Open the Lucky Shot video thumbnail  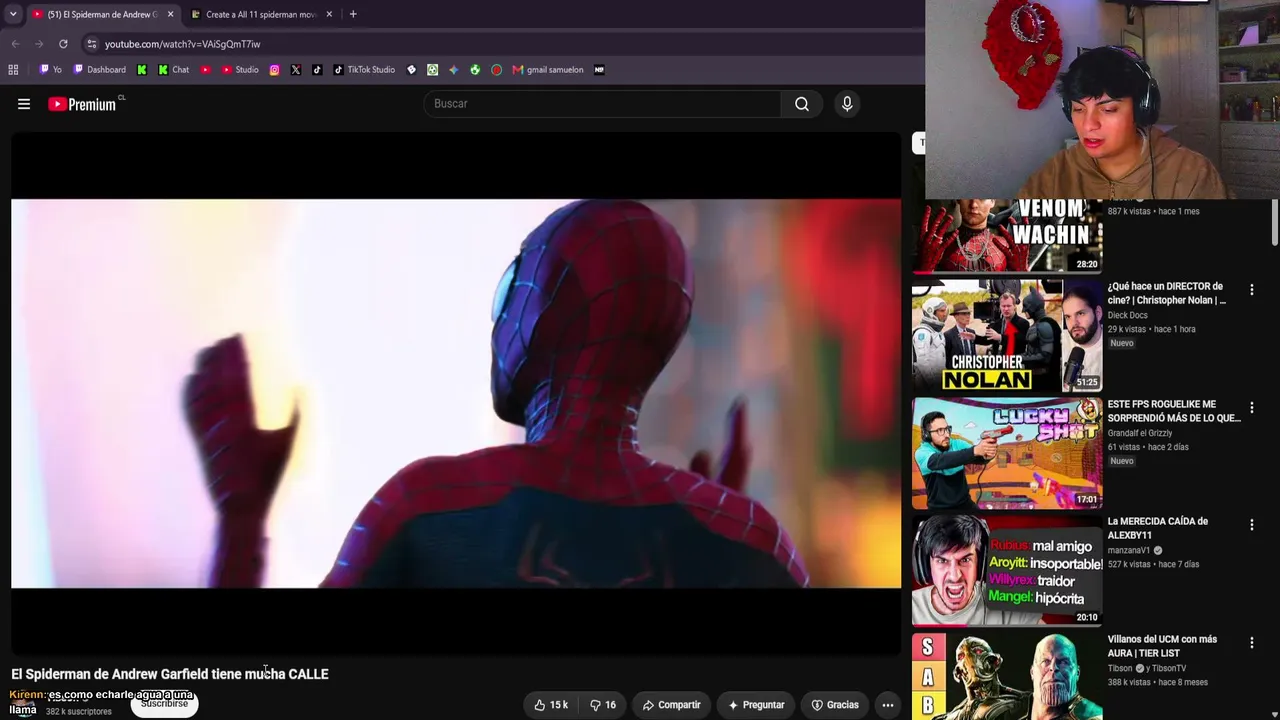pyautogui.click(x=1007, y=453)
